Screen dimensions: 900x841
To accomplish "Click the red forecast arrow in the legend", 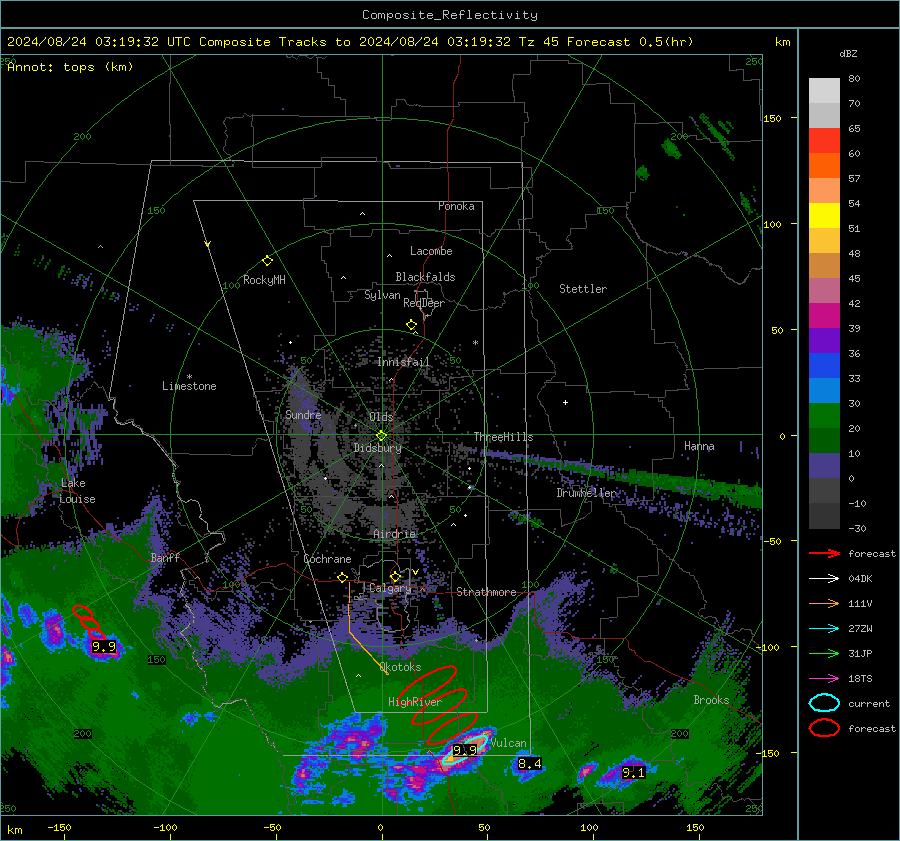I will 824,553.
